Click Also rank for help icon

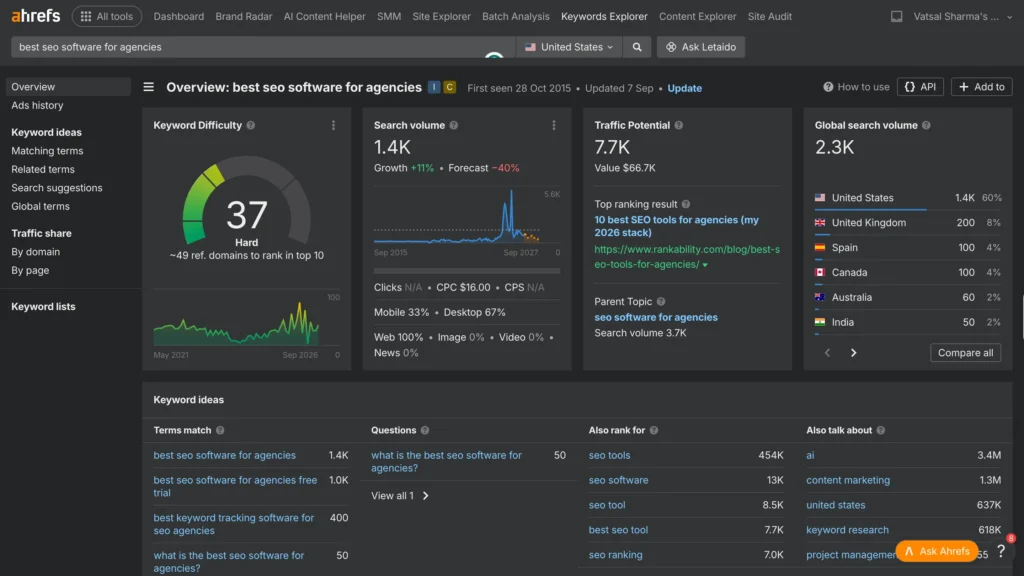coord(654,430)
